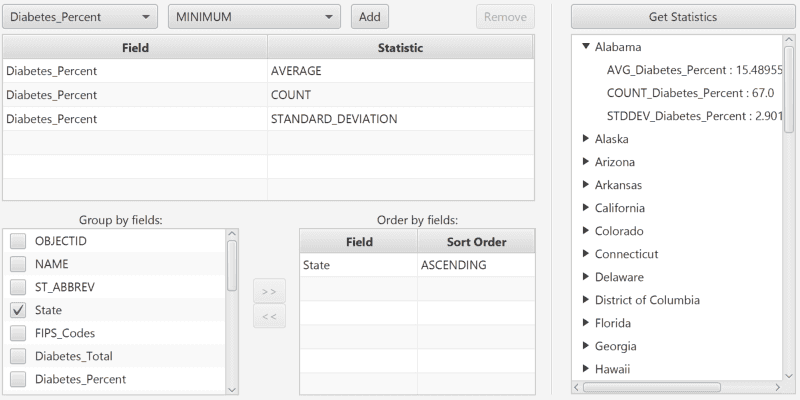Viewport: 800px width, 400px height.
Task: Click the << move-left arrow button
Action: click(x=269, y=317)
